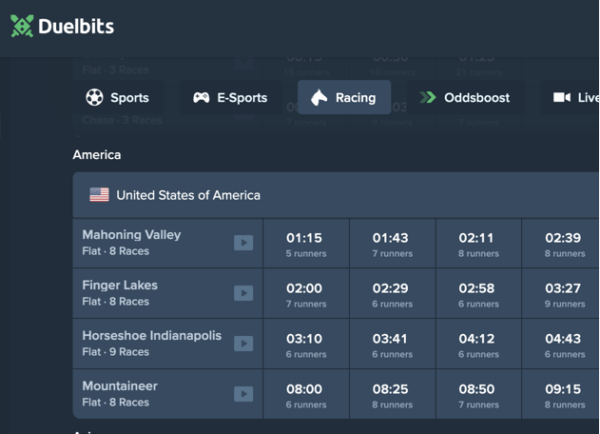The width and height of the screenshot is (600, 434).
Task: Click the United States flag icon
Action: [99, 195]
